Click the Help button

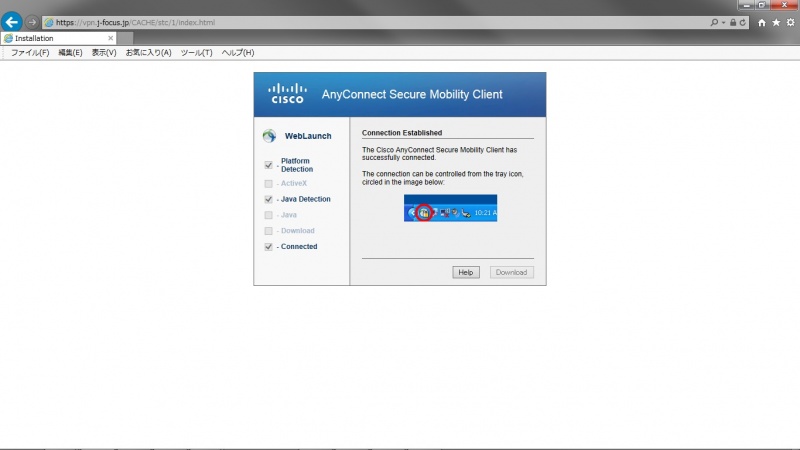[x=466, y=272]
